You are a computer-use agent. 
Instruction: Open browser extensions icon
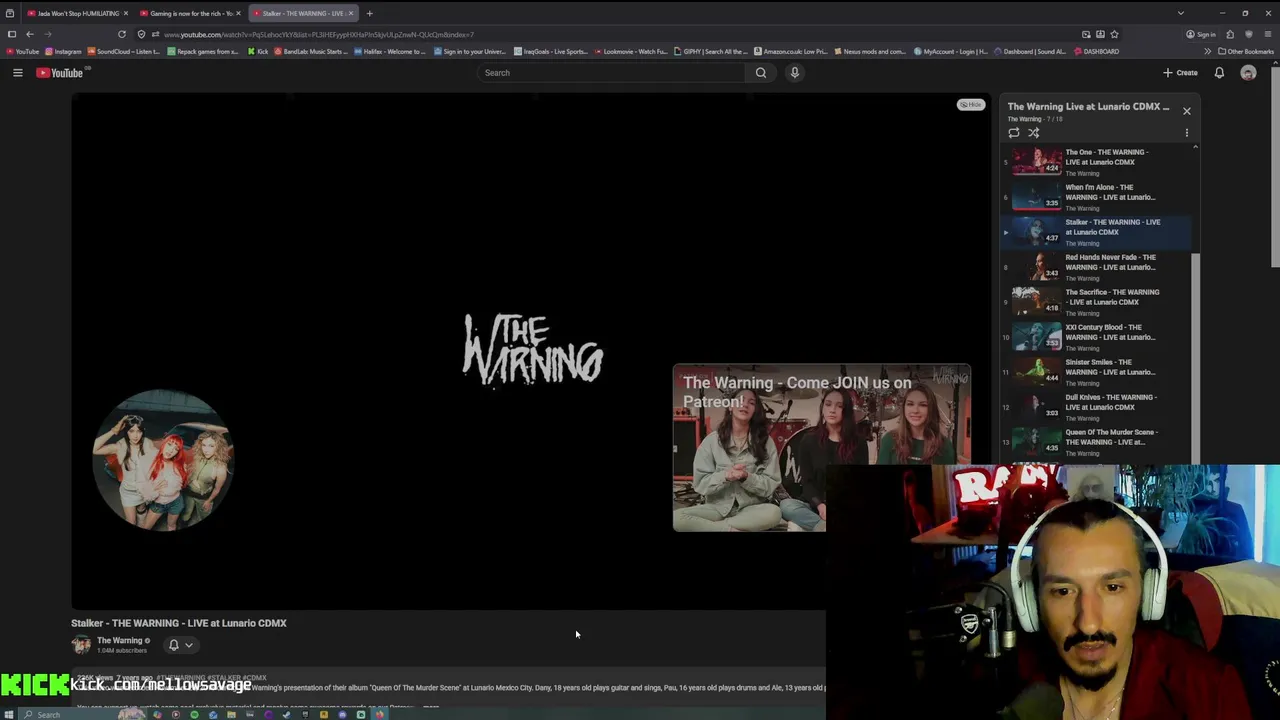[1230, 34]
